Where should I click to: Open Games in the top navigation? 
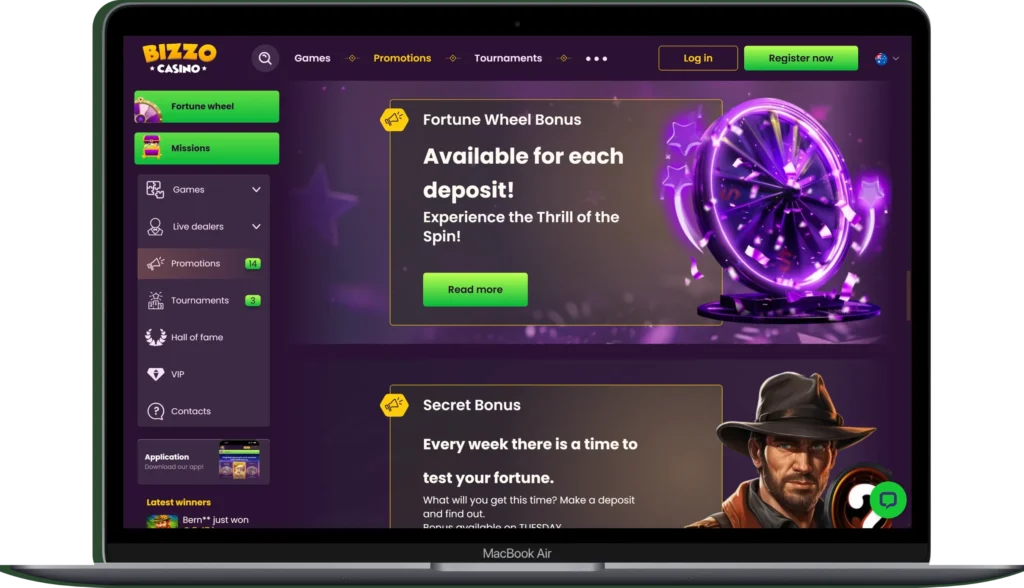312,58
